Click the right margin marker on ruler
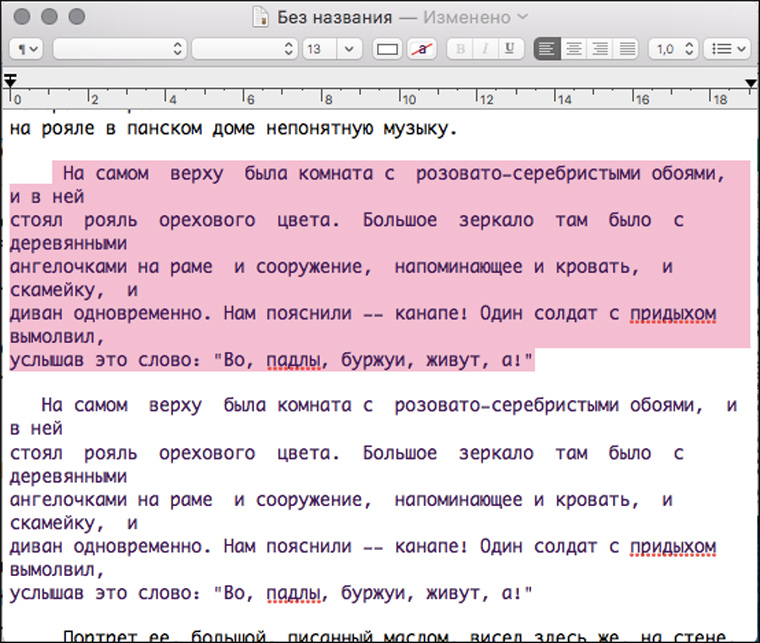This screenshot has height=643, width=760. [x=750, y=83]
